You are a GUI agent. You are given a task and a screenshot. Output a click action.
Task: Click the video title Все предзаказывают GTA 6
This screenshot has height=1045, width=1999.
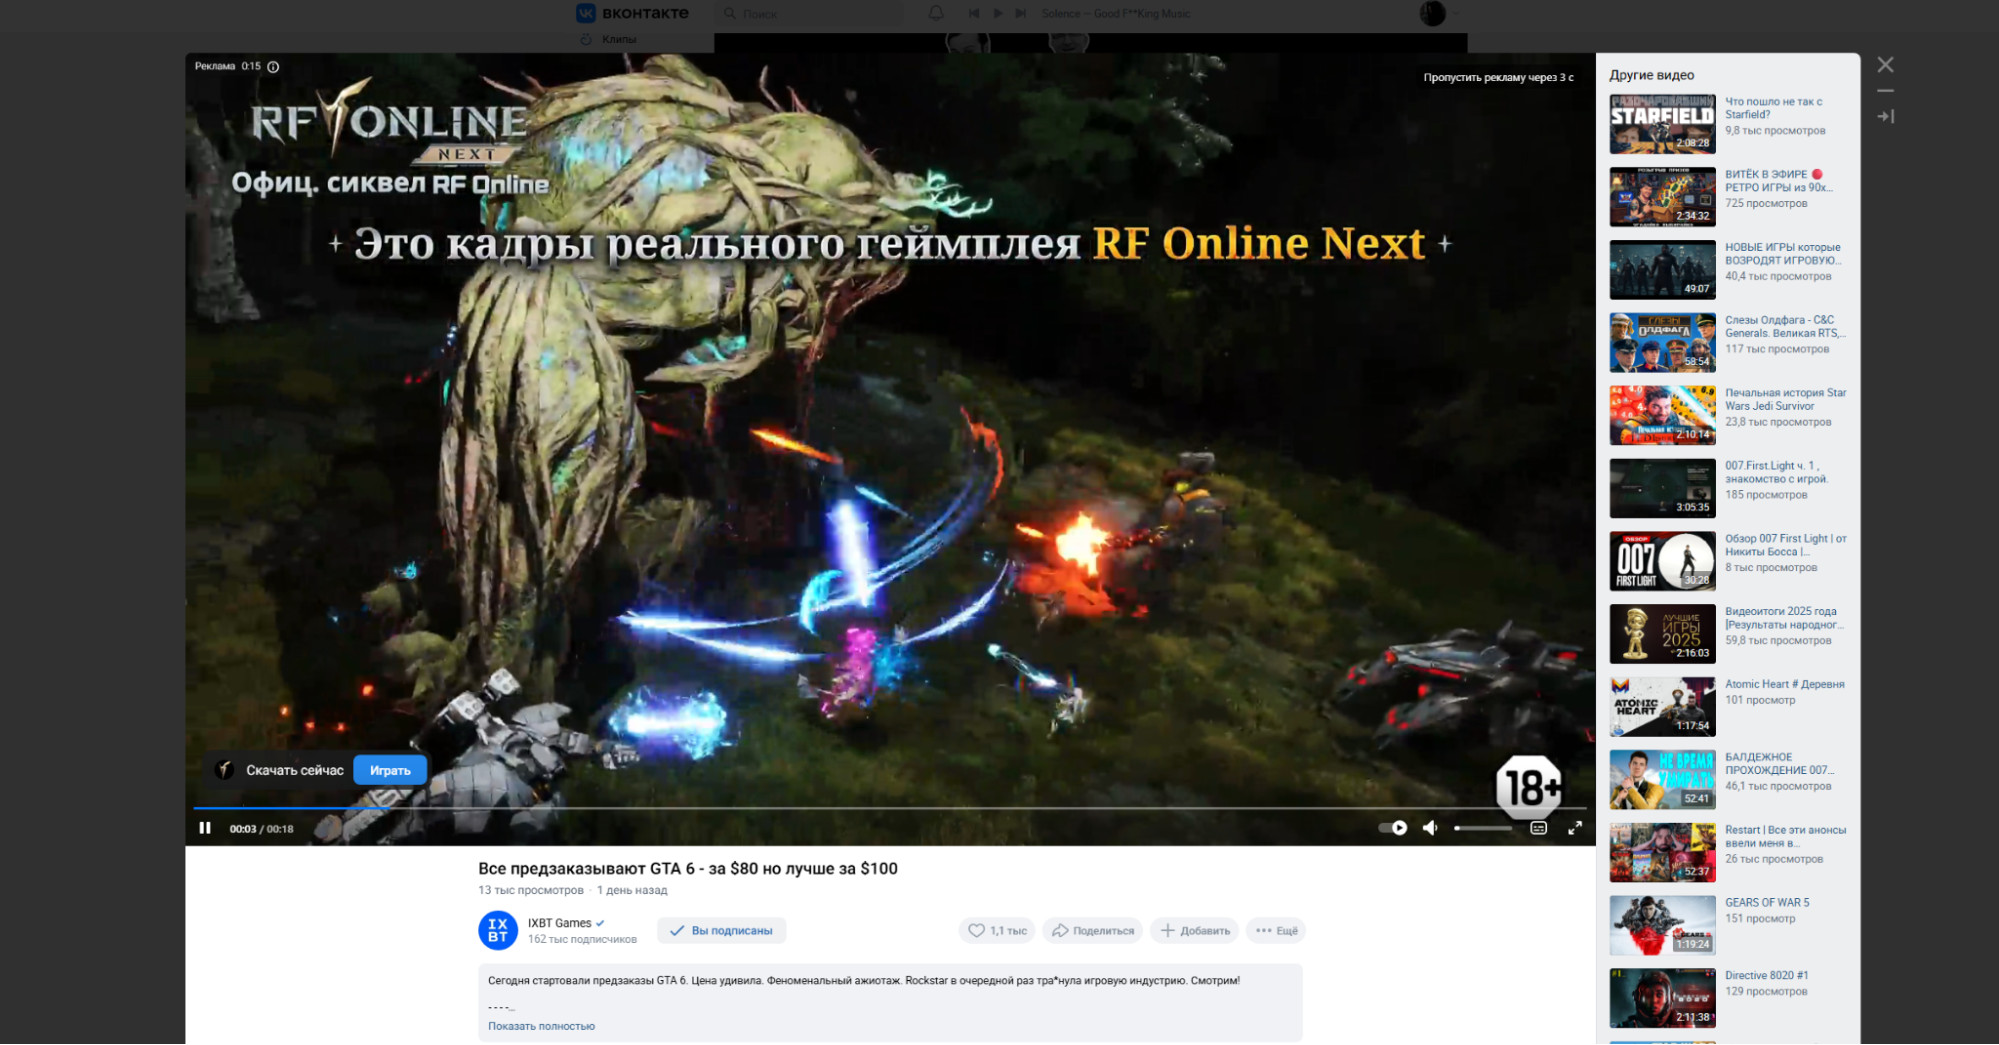pos(688,869)
